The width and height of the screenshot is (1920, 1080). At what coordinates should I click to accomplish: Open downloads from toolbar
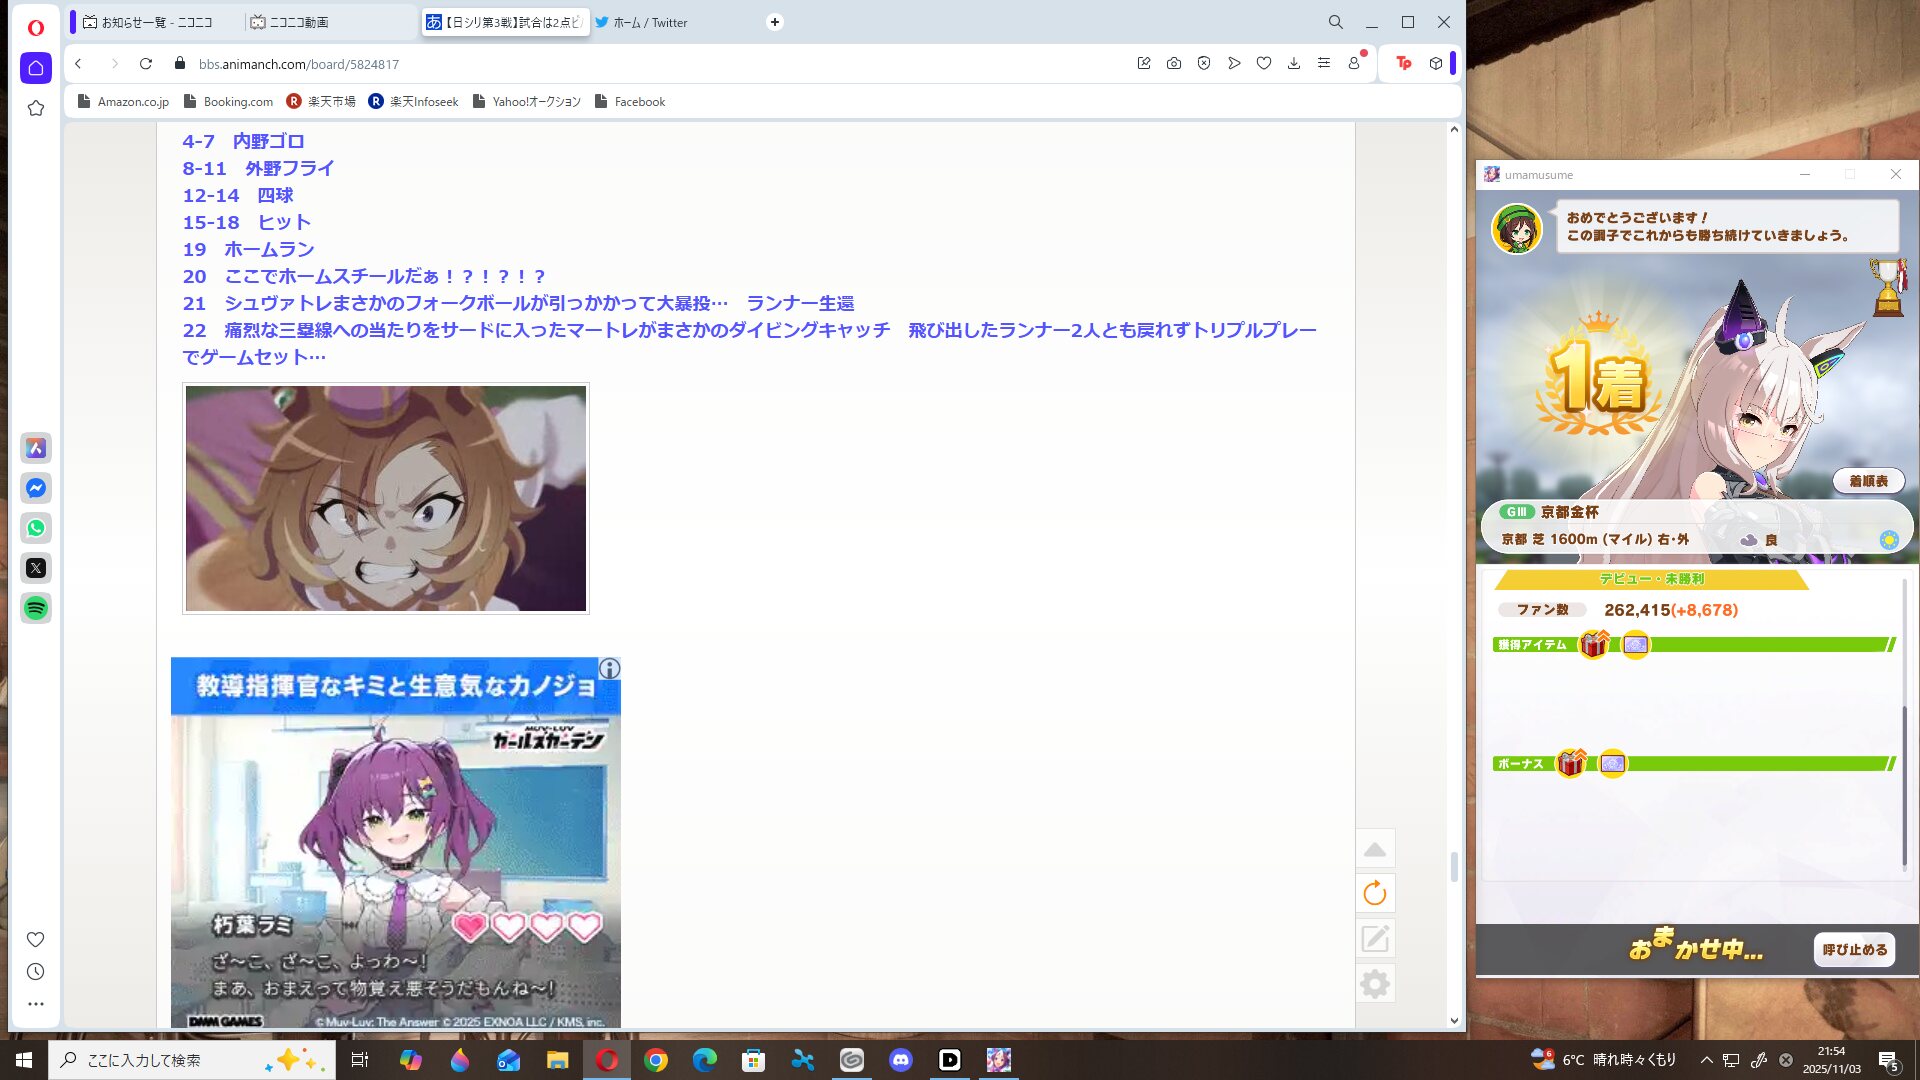[1294, 63]
